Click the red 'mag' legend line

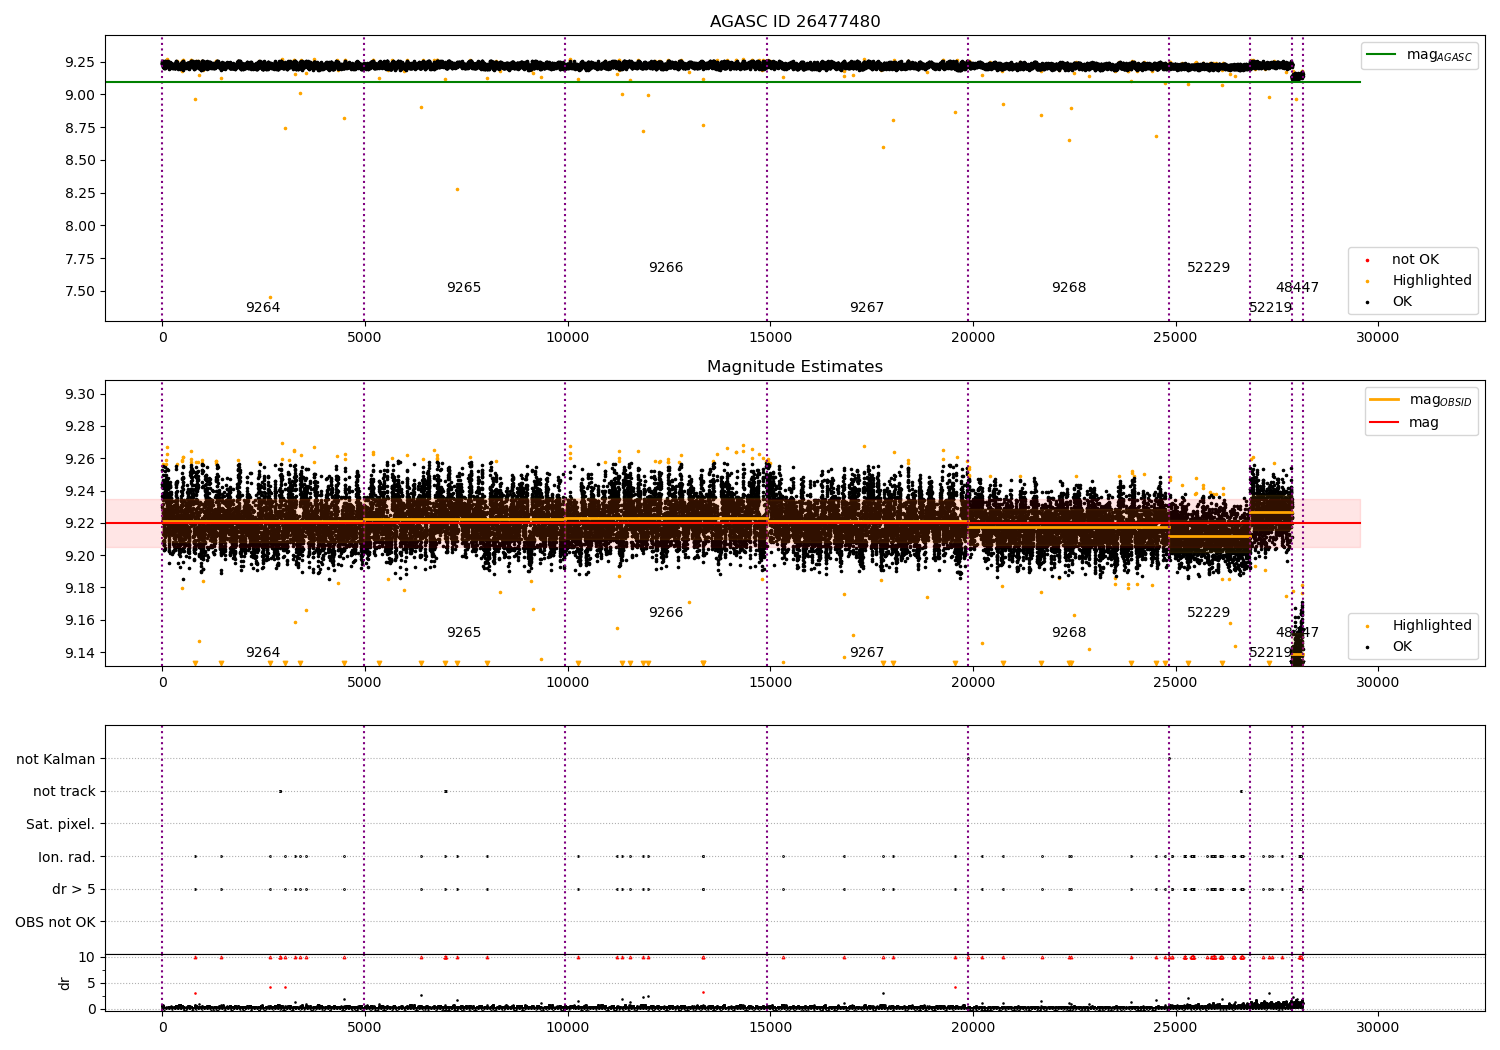tap(1385, 423)
